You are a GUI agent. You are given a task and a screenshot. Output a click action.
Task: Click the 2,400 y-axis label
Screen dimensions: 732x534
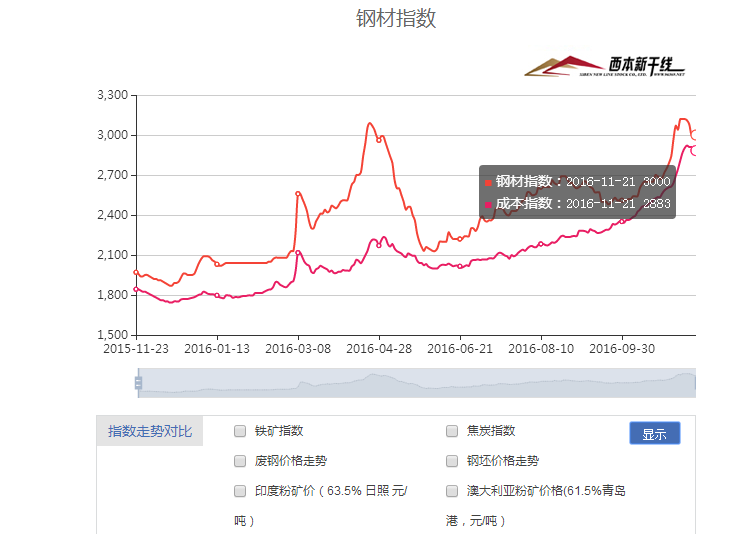pyautogui.click(x=113, y=215)
